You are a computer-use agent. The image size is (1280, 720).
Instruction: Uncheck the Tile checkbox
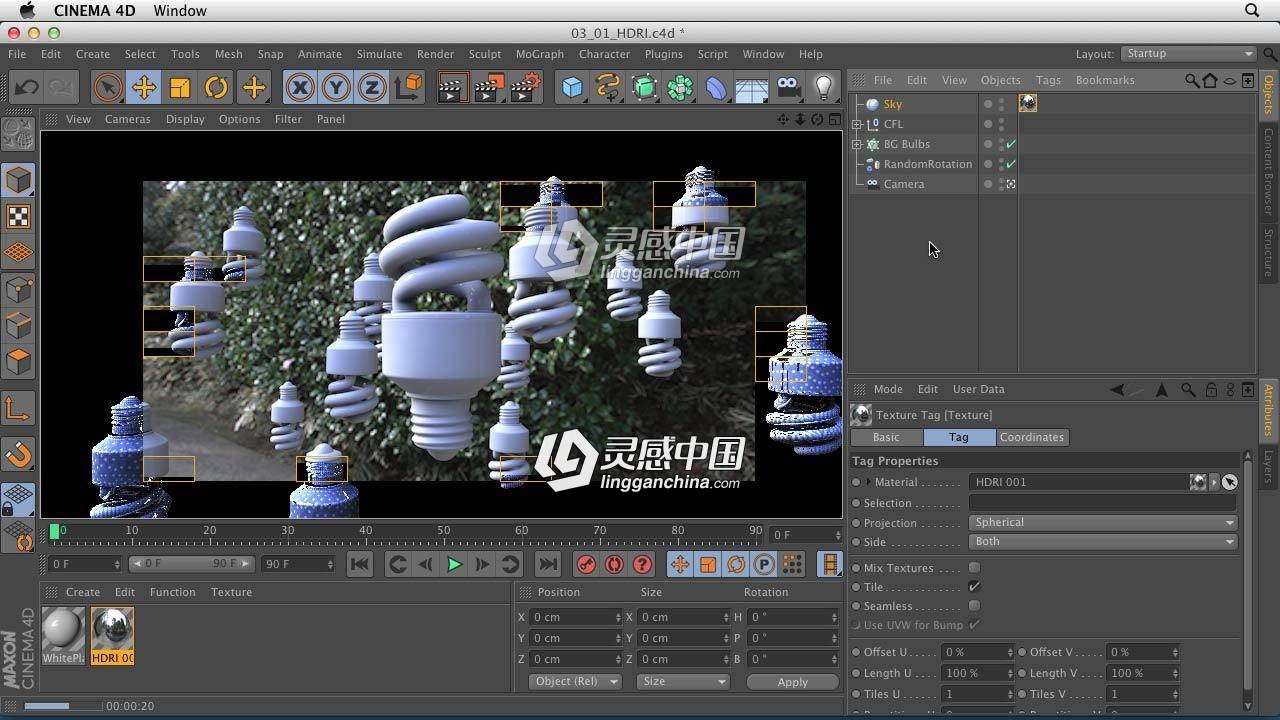pyautogui.click(x=974, y=587)
